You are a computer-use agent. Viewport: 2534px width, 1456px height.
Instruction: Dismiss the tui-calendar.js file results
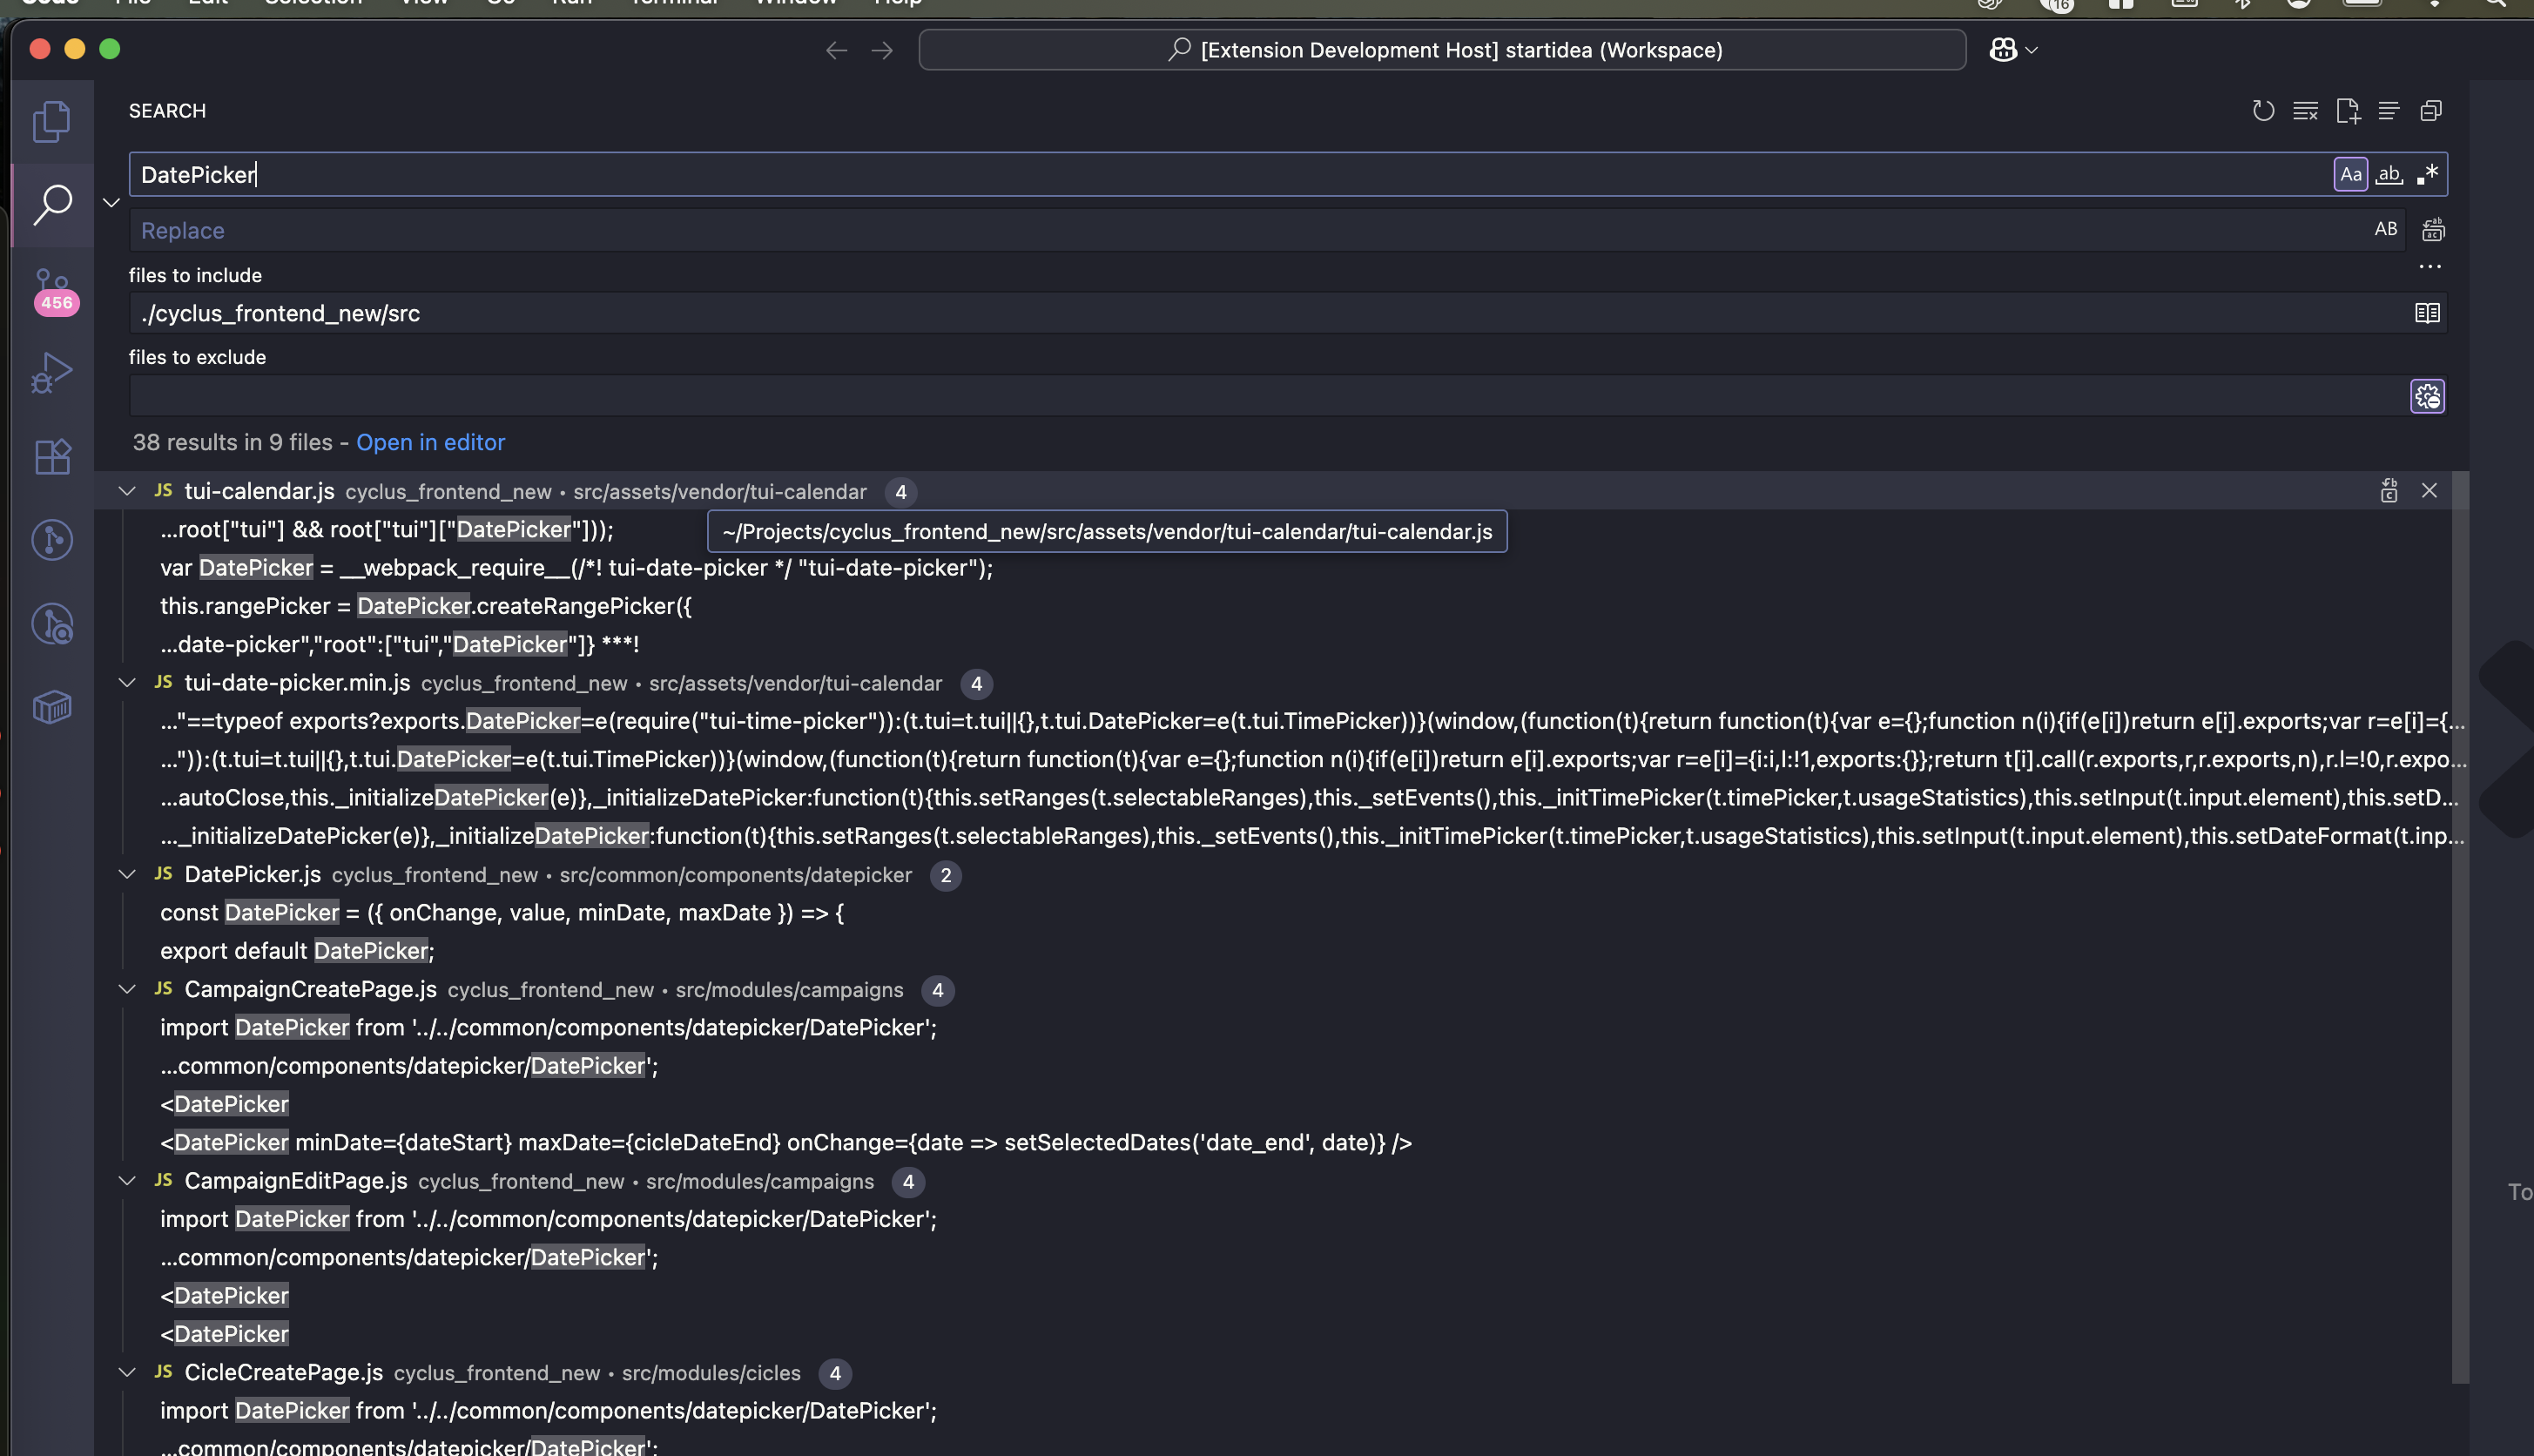pyautogui.click(x=2429, y=491)
